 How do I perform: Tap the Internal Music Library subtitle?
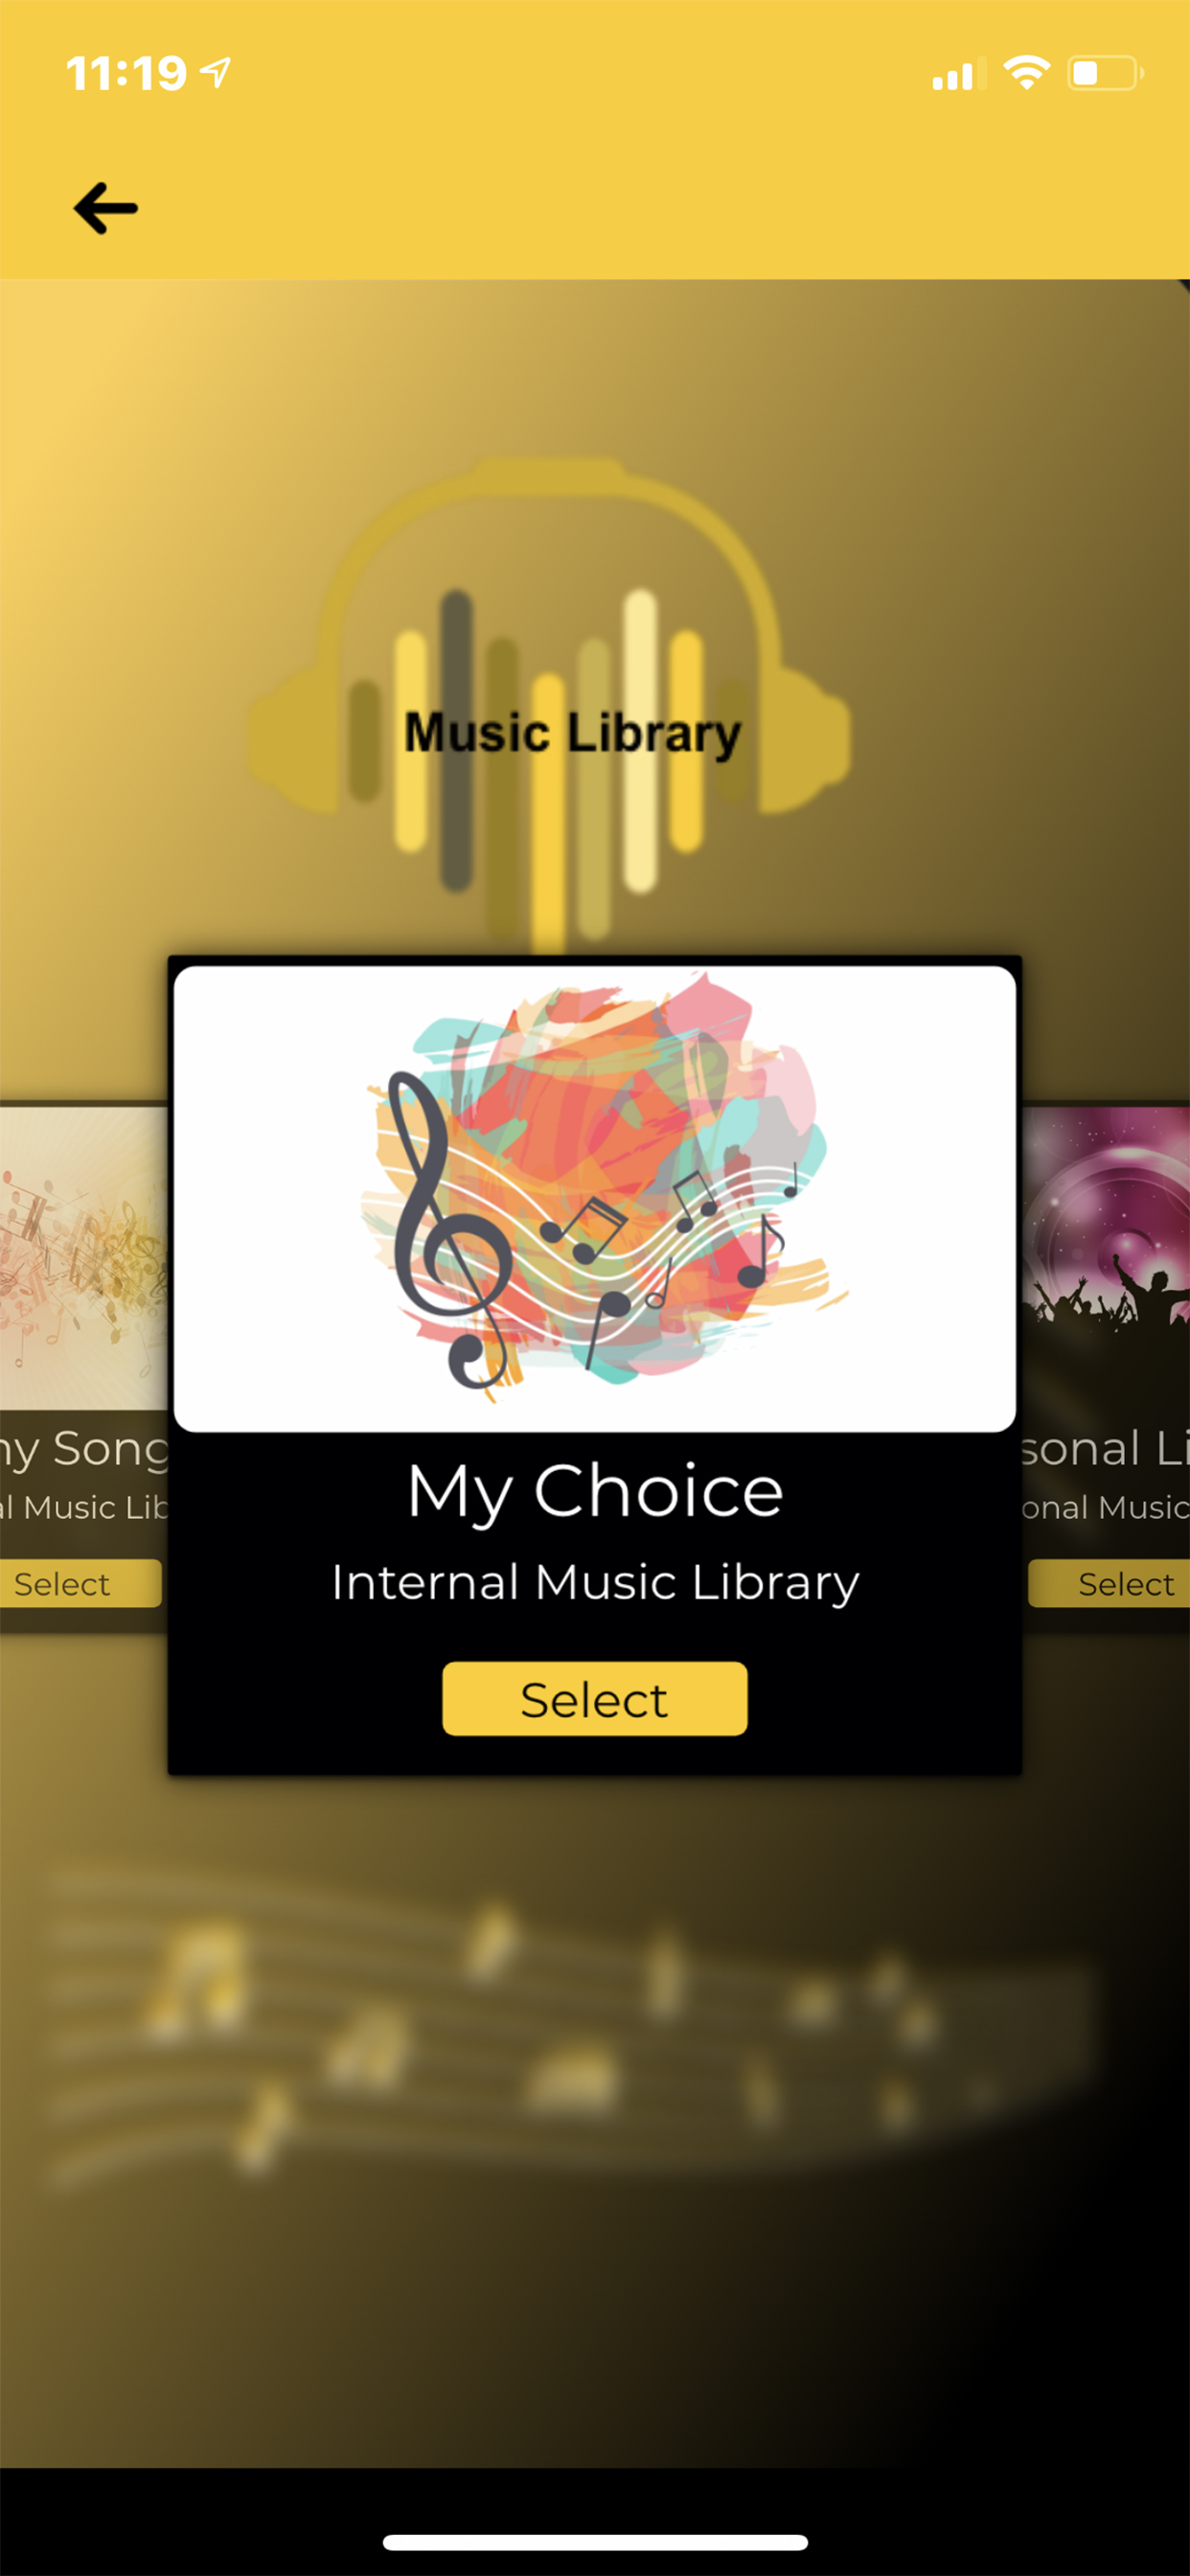click(x=595, y=1582)
